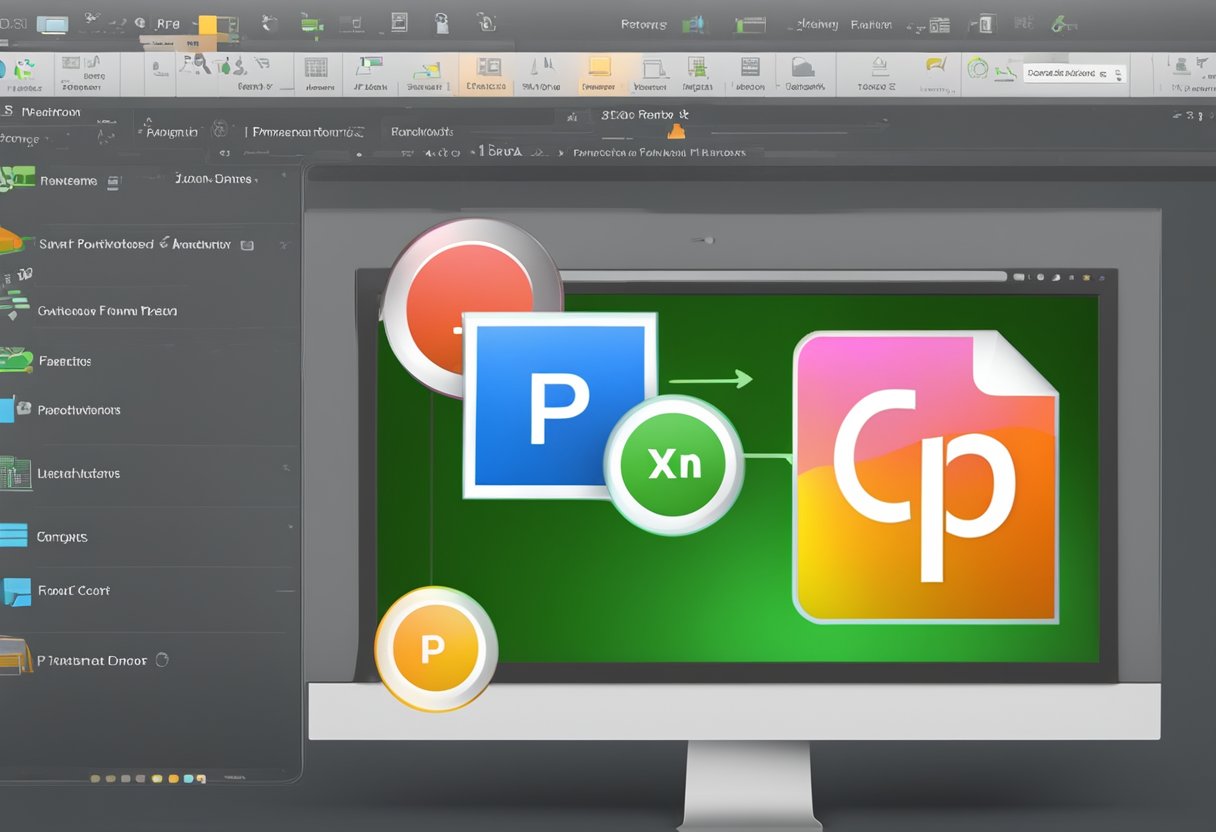Click the blue PowerPoint P icon
The image size is (1216, 832).
[x=558, y=404]
